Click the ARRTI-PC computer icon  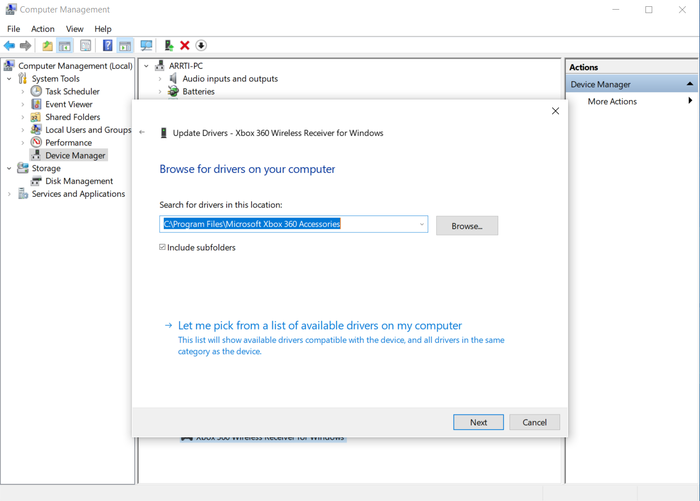click(x=160, y=66)
